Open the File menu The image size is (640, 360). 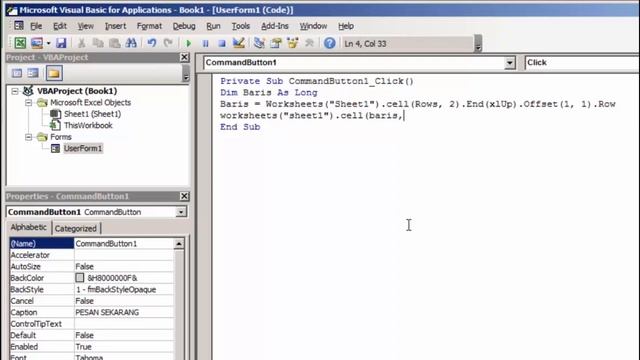coord(36,26)
